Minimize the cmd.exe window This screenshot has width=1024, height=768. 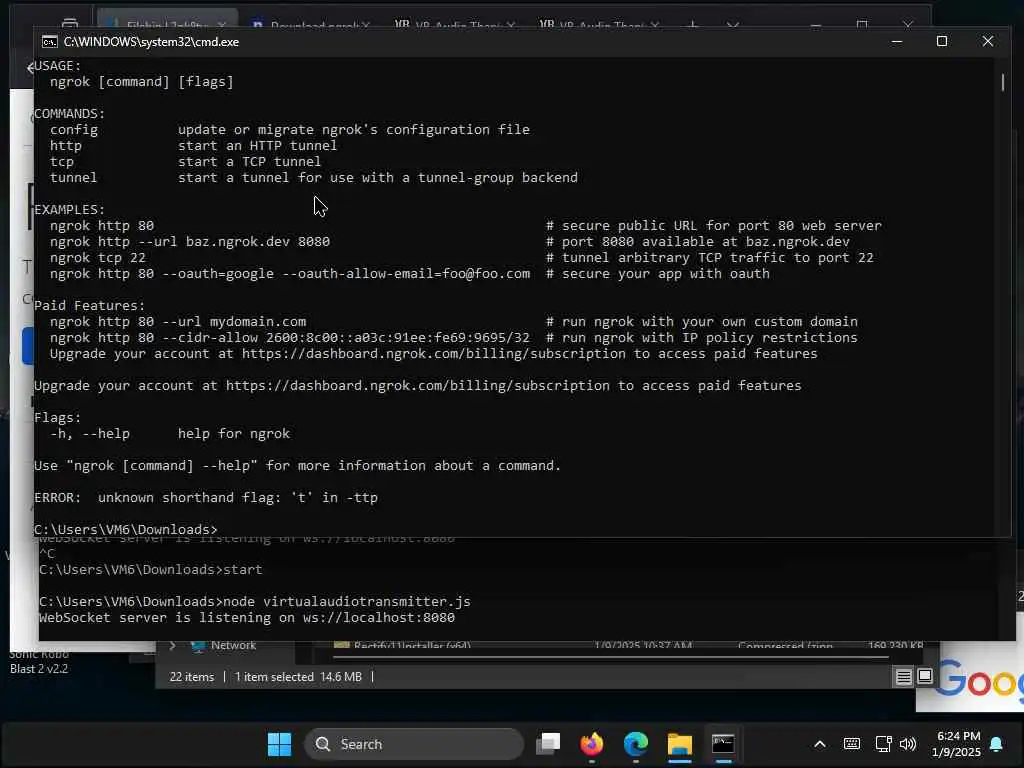(x=897, y=42)
